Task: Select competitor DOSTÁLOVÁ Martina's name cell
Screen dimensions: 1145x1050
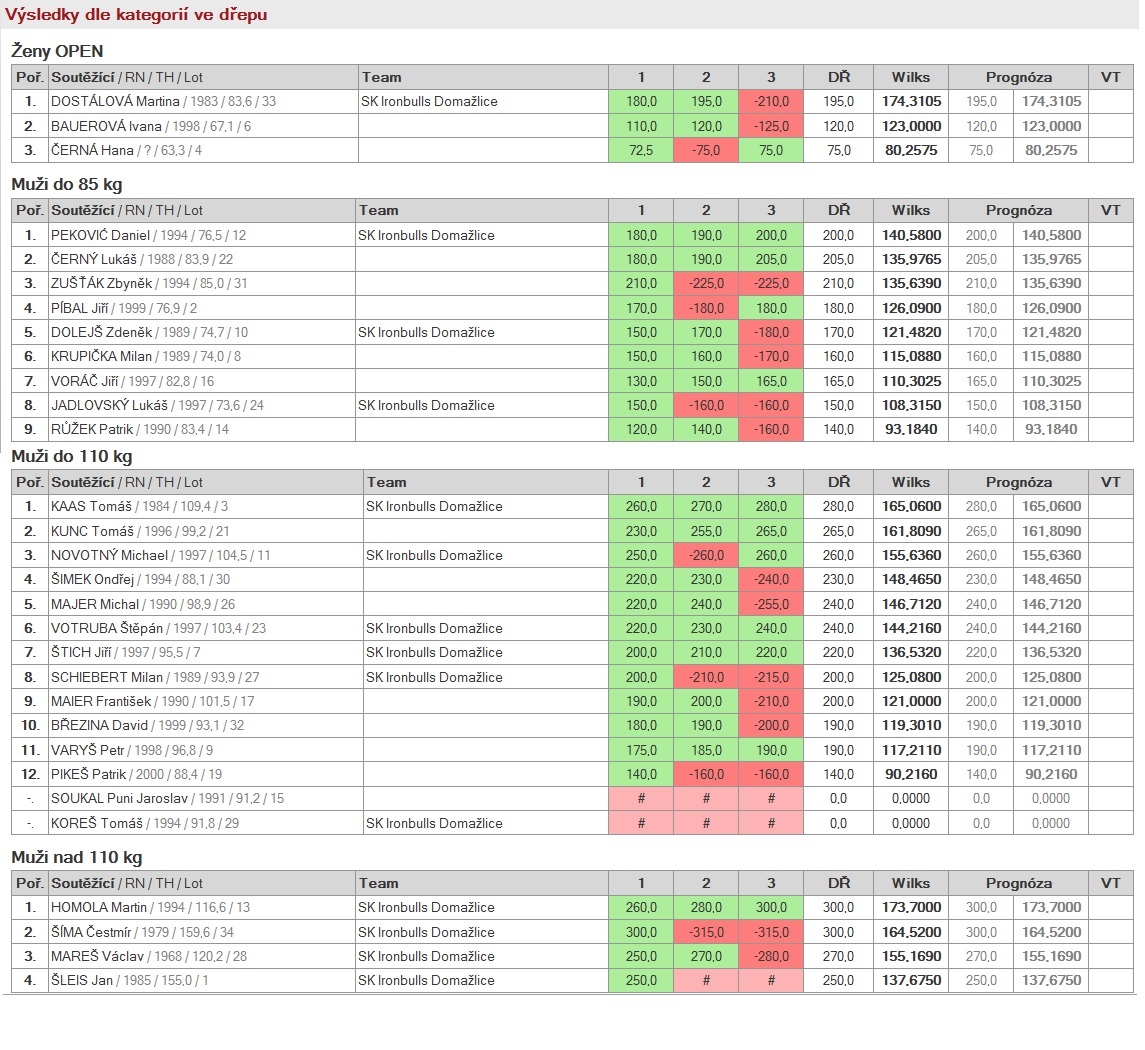Action: pyautogui.click(x=203, y=101)
